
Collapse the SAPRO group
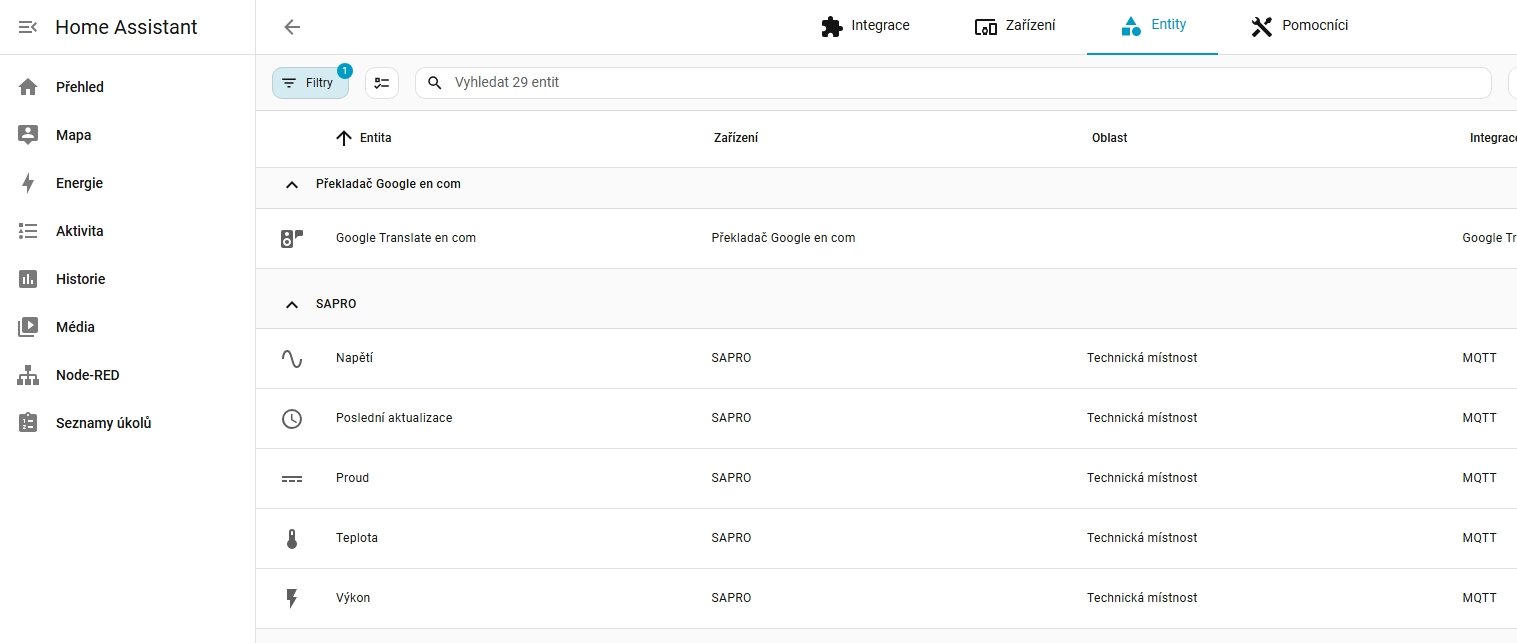tap(292, 304)
